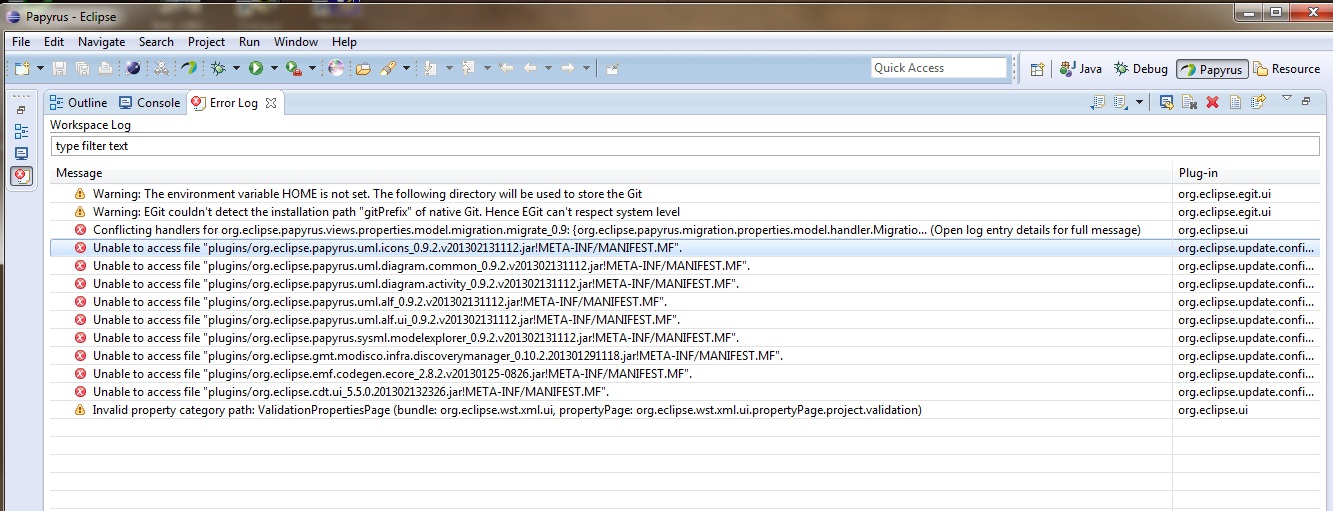
Task: Minimize the Error Log view panel
Action: click(1306, 101)
